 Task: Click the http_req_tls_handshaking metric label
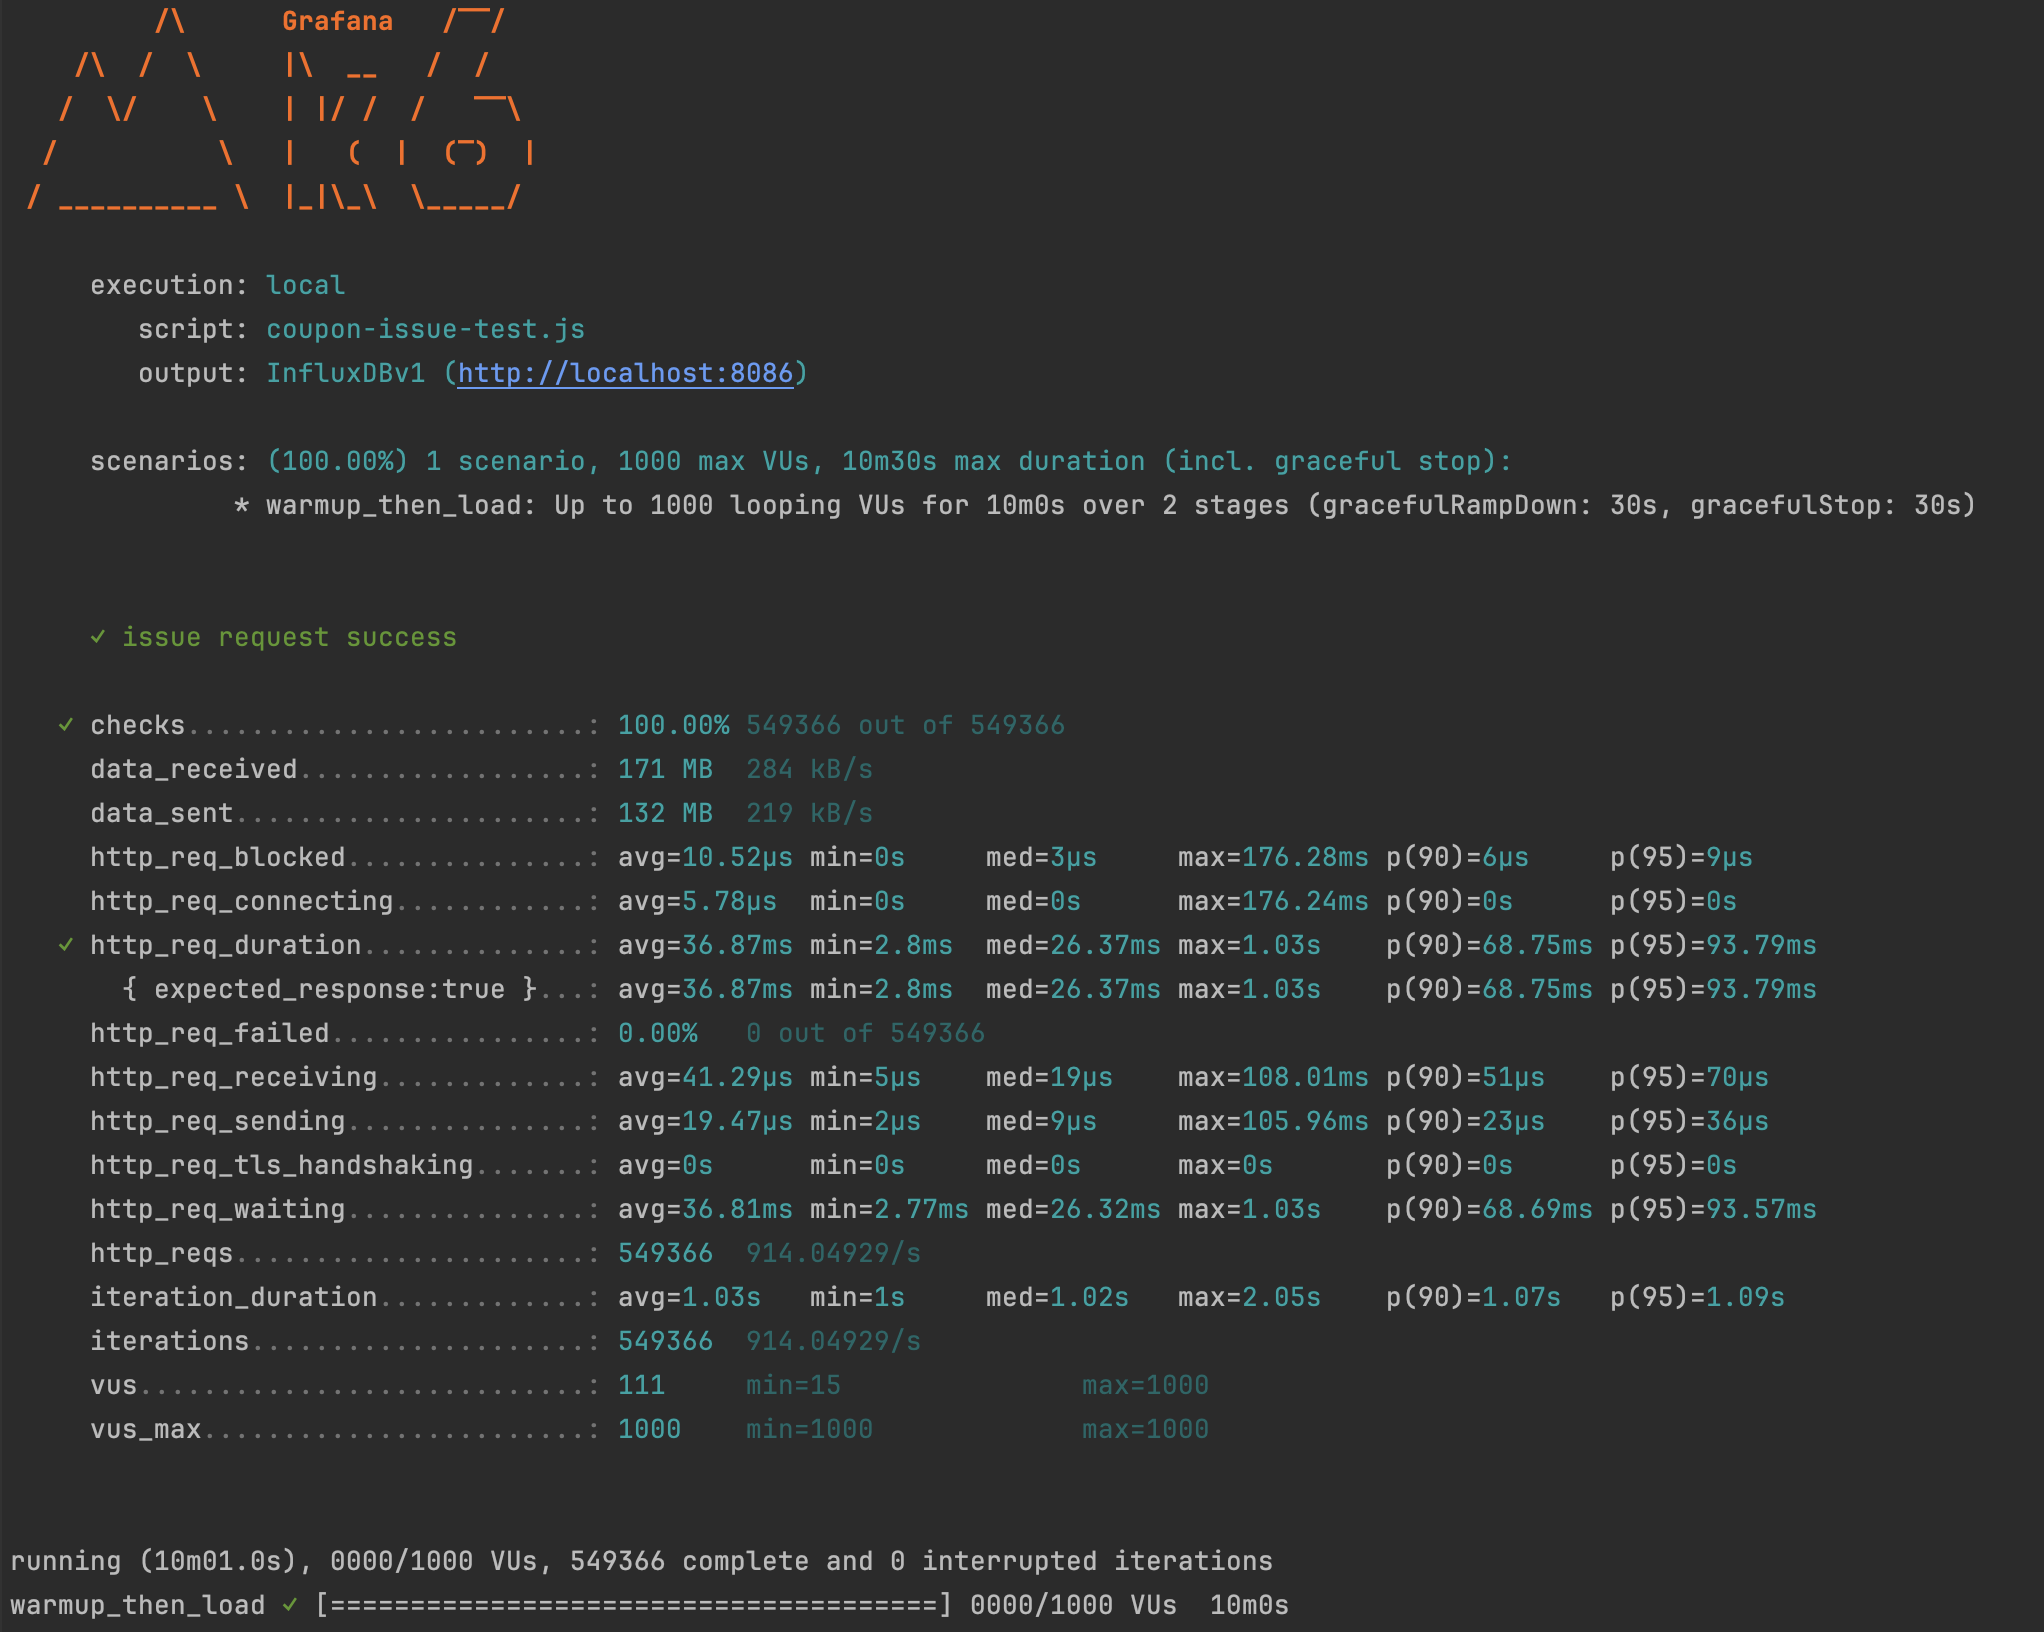point(281,1165)
